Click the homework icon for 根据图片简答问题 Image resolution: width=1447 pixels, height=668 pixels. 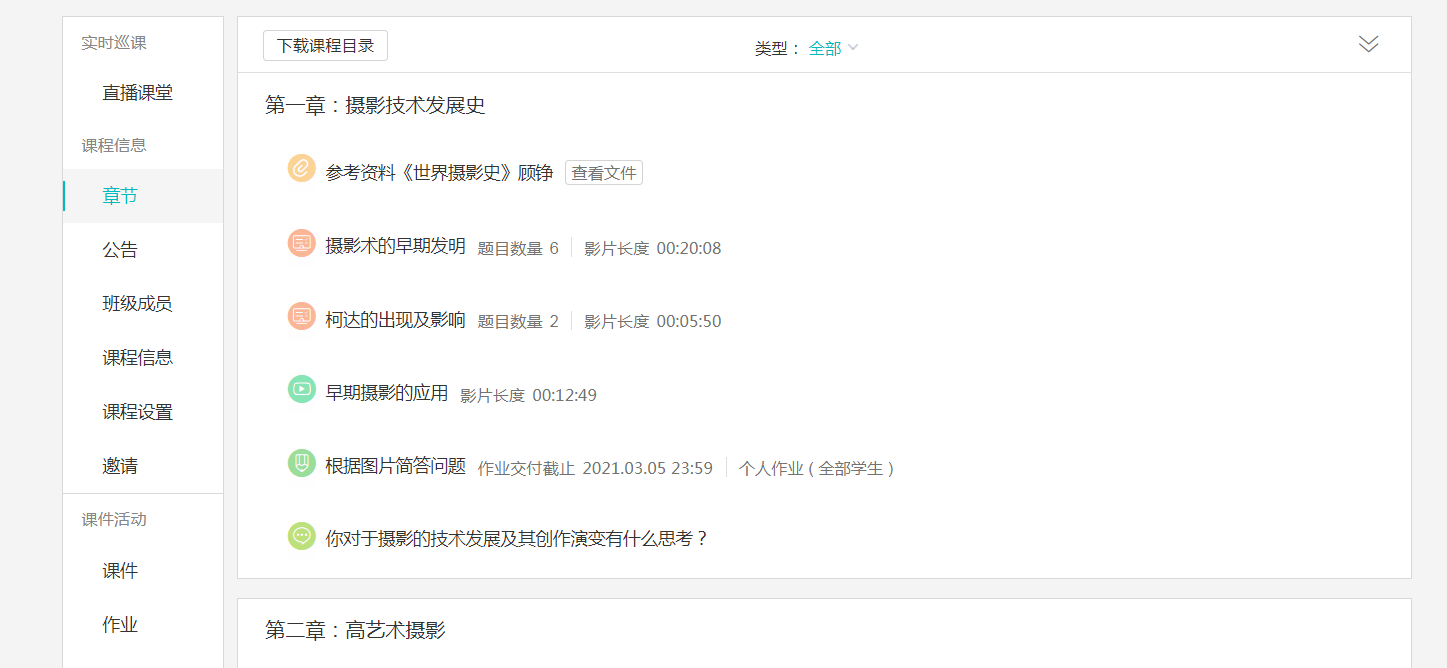(x=301, y=463)
